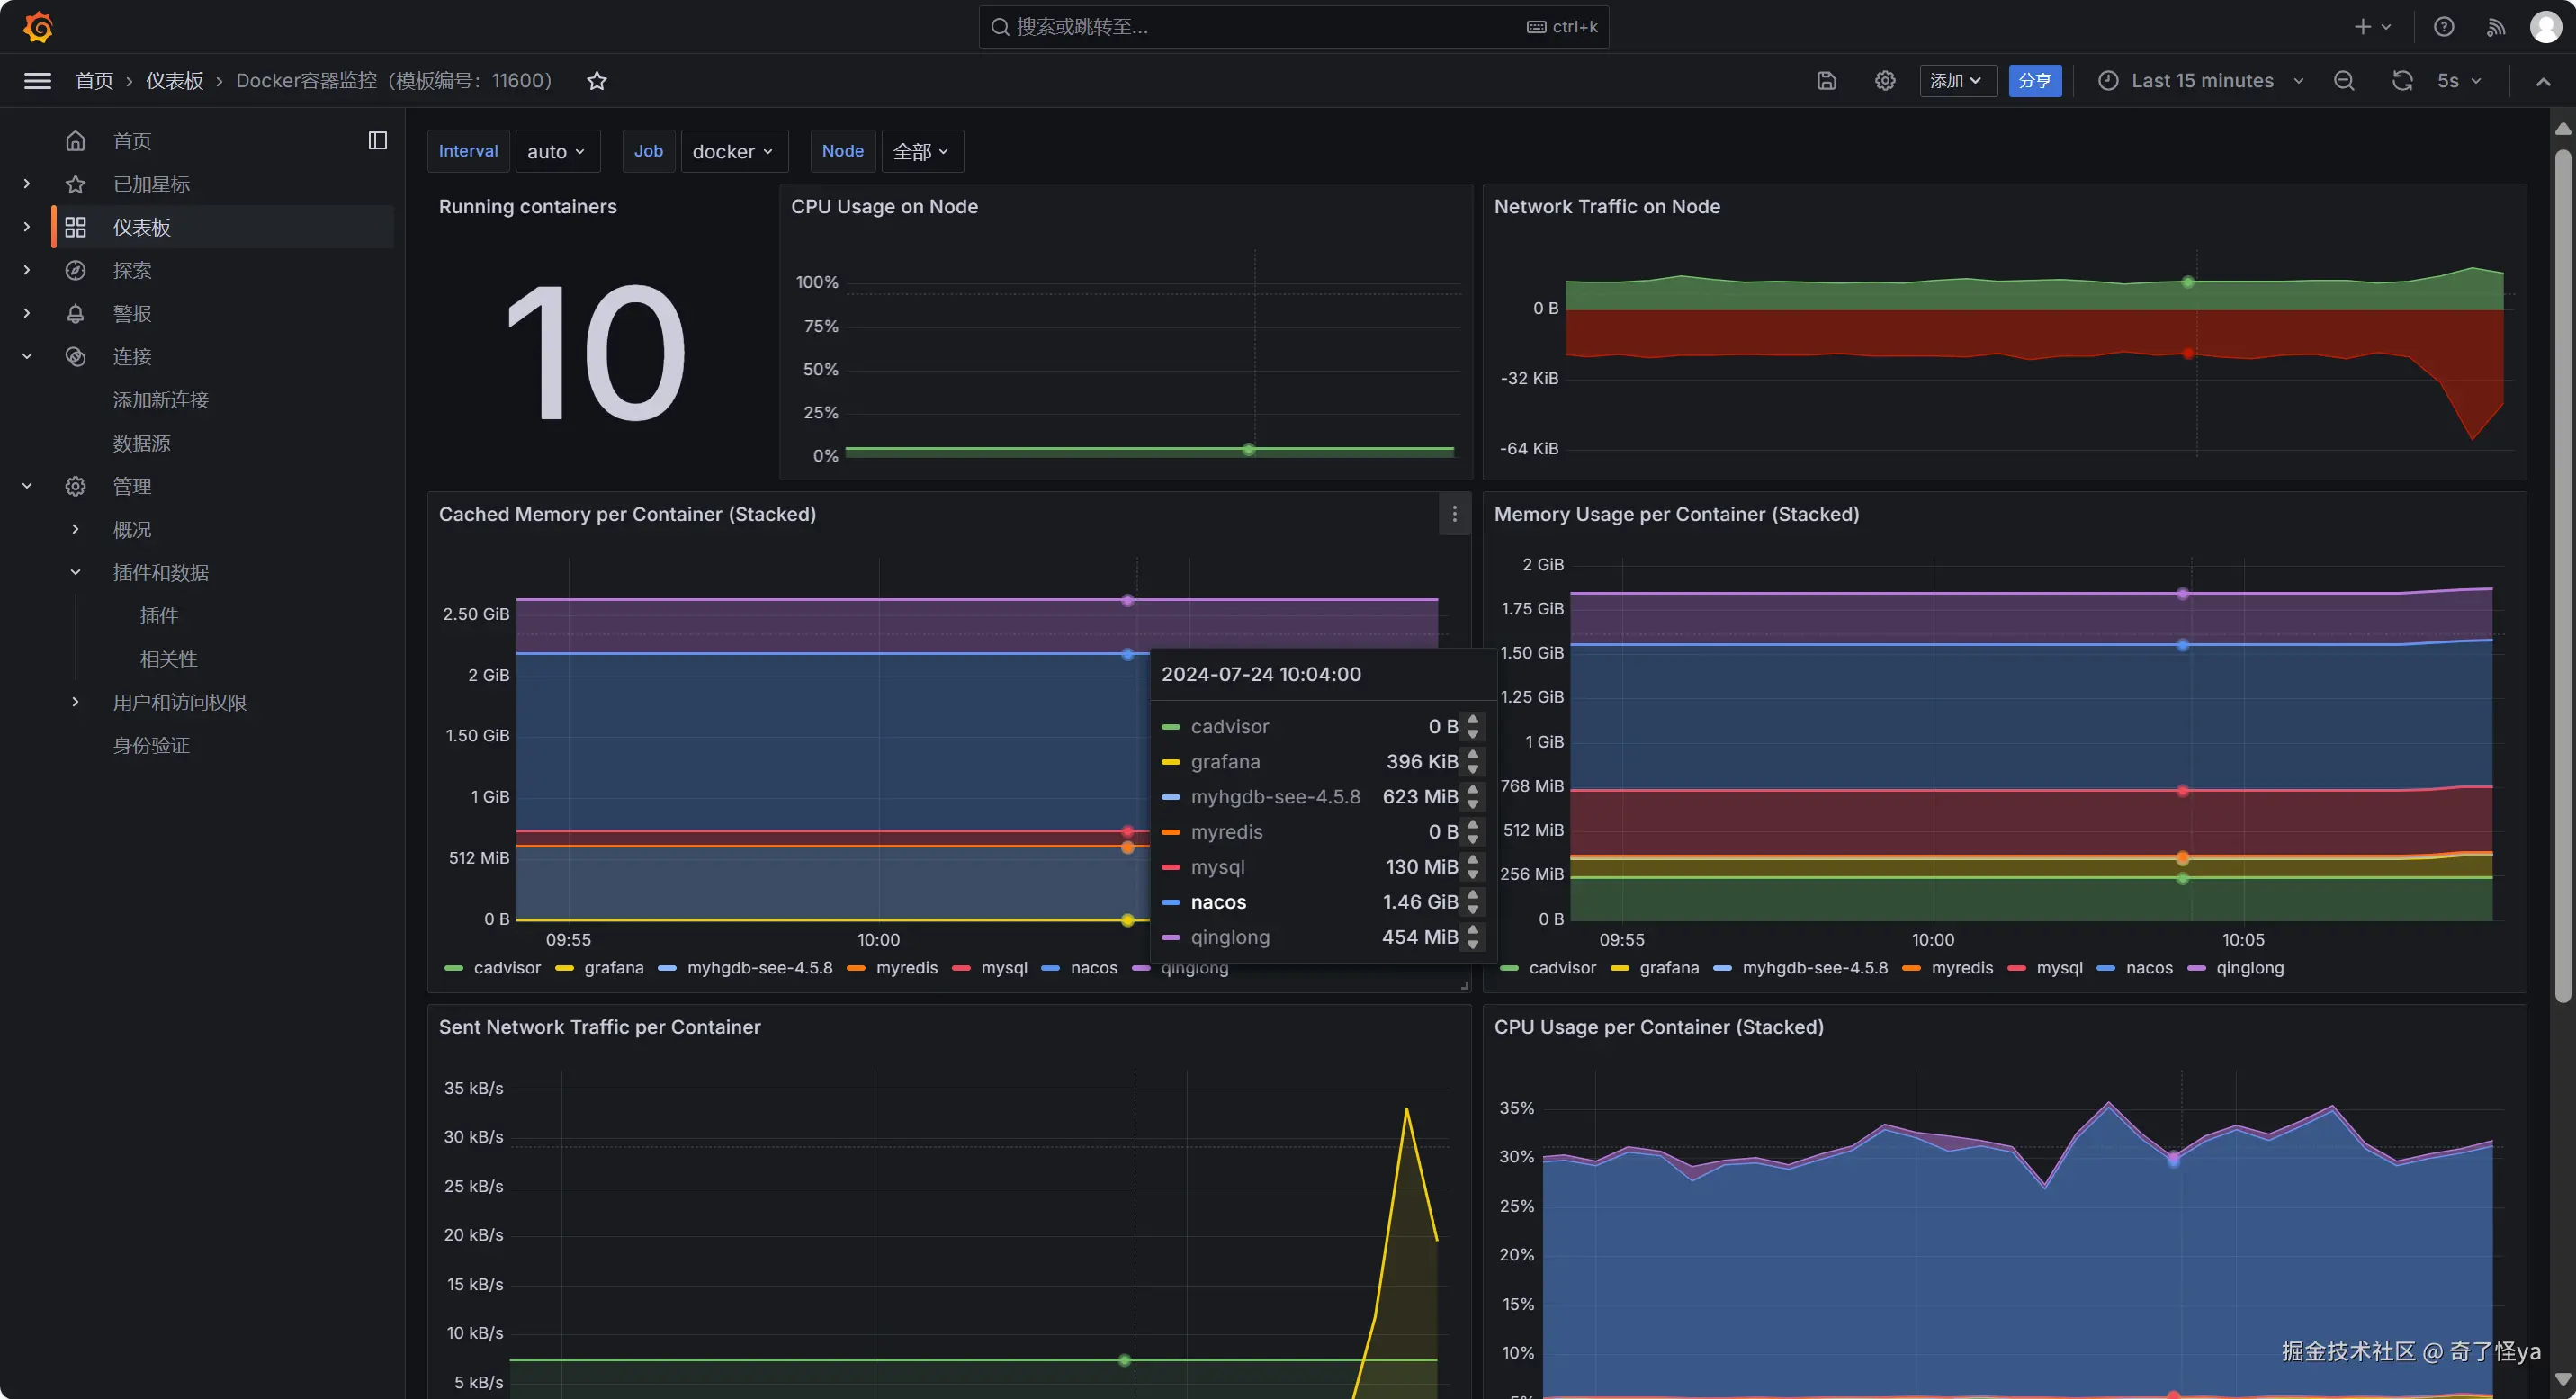Open the Interval auto dropdown
This screenshot has height=1399, width=2576.
(556, 151)
